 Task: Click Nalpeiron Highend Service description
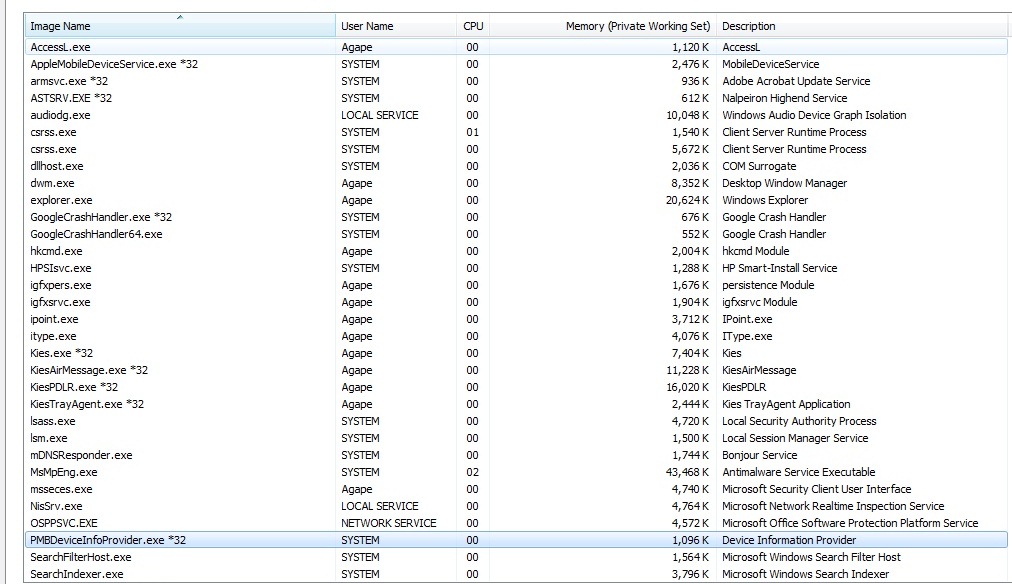(x=784, y=98)
